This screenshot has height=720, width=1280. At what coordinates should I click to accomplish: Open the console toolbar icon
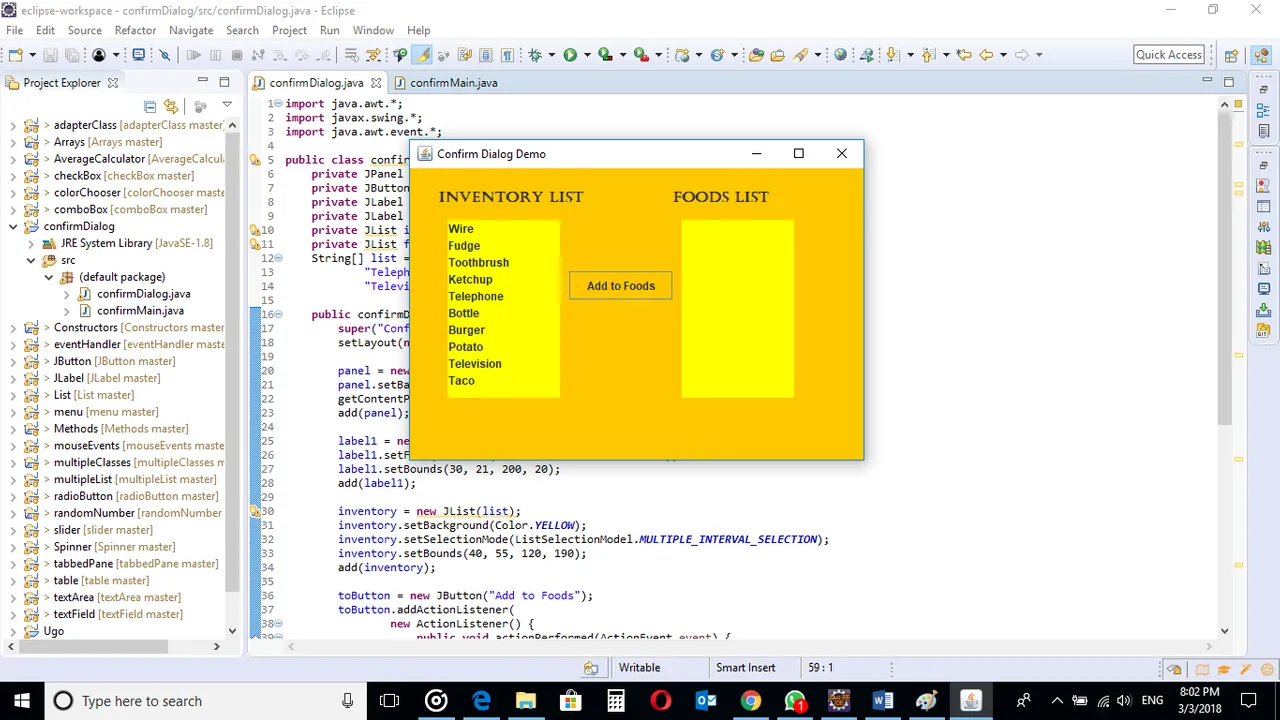click(x=138, y=55)
